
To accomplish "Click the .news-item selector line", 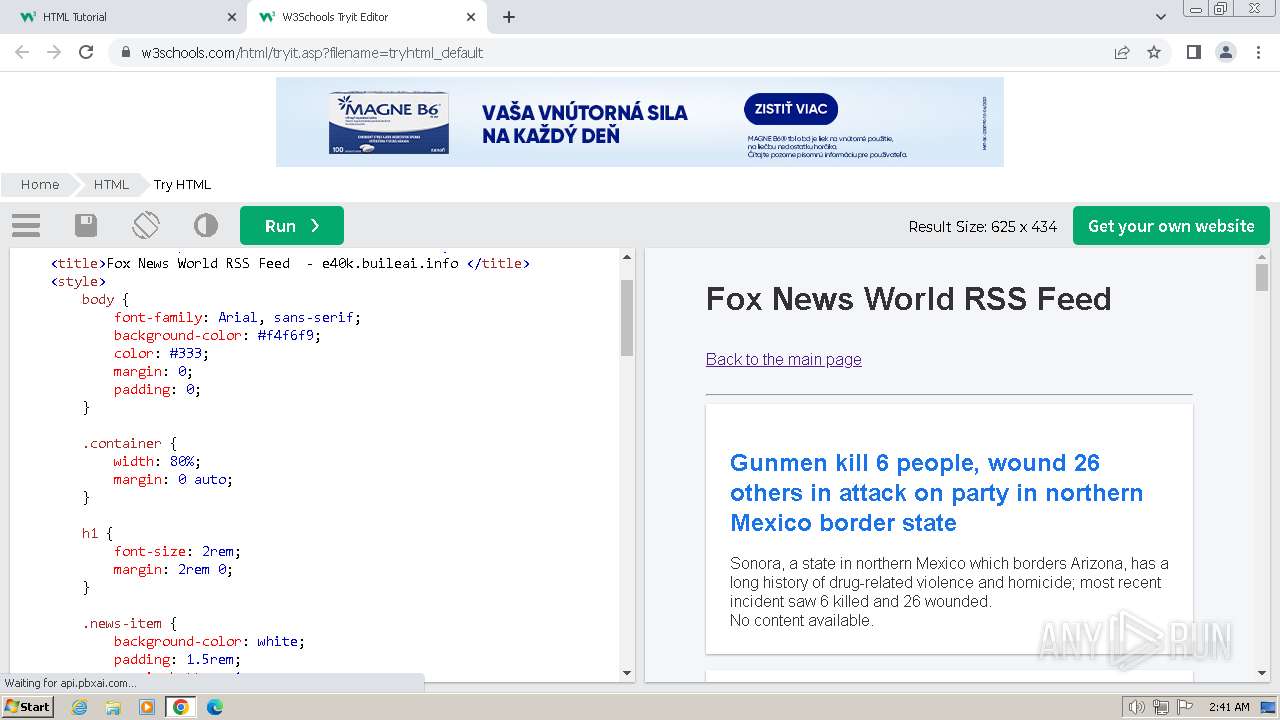I will coord(129,623).
